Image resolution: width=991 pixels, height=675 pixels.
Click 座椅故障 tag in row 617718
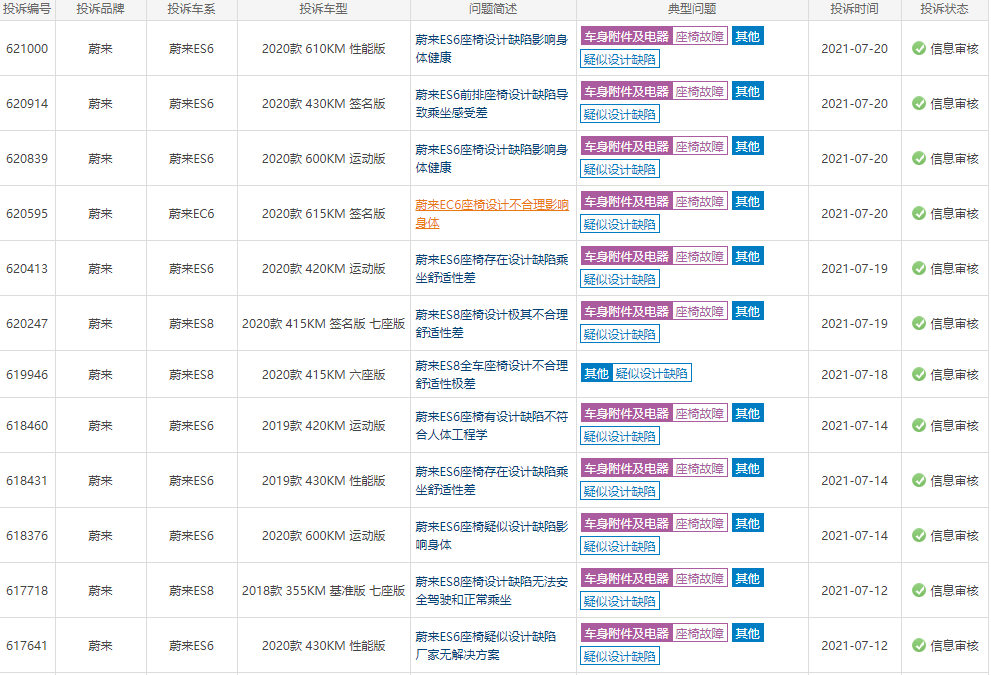pos(700,579)
